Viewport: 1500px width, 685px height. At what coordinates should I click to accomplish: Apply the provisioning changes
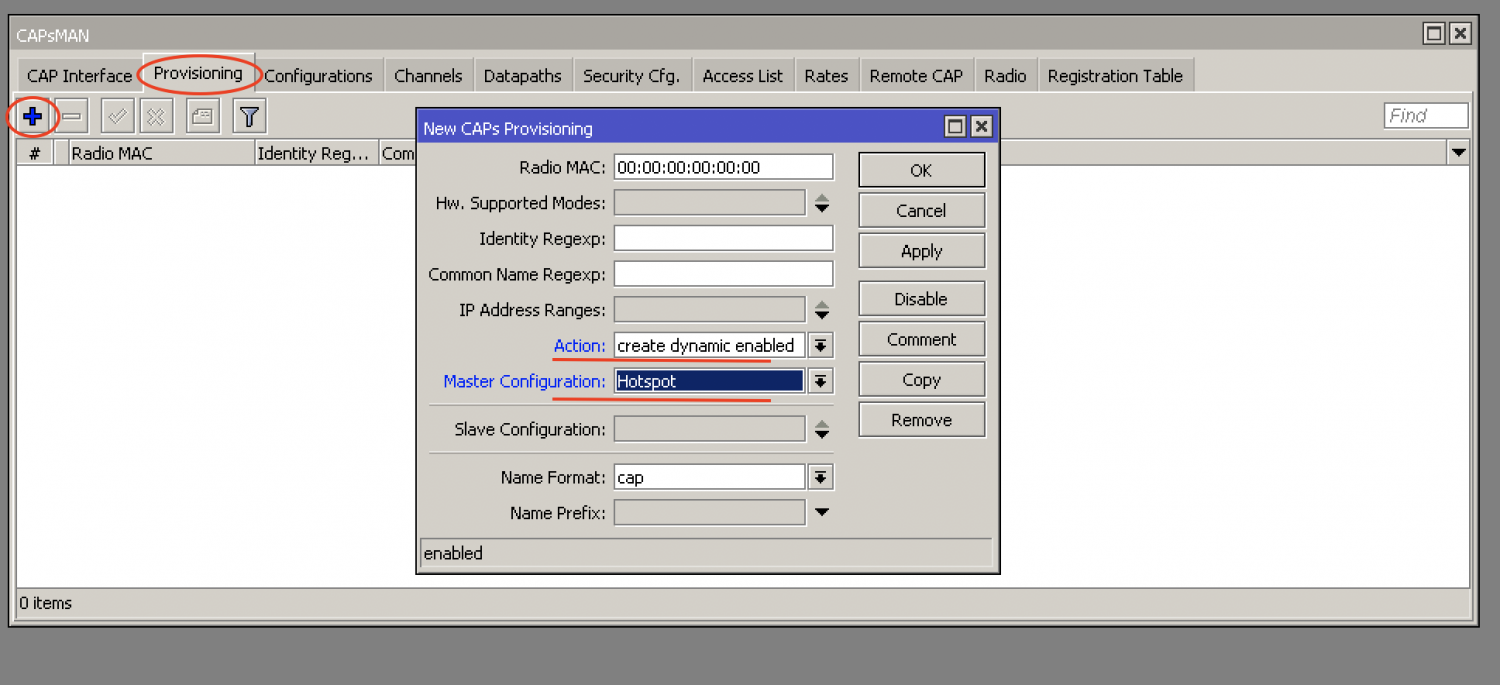click(920, 250)
